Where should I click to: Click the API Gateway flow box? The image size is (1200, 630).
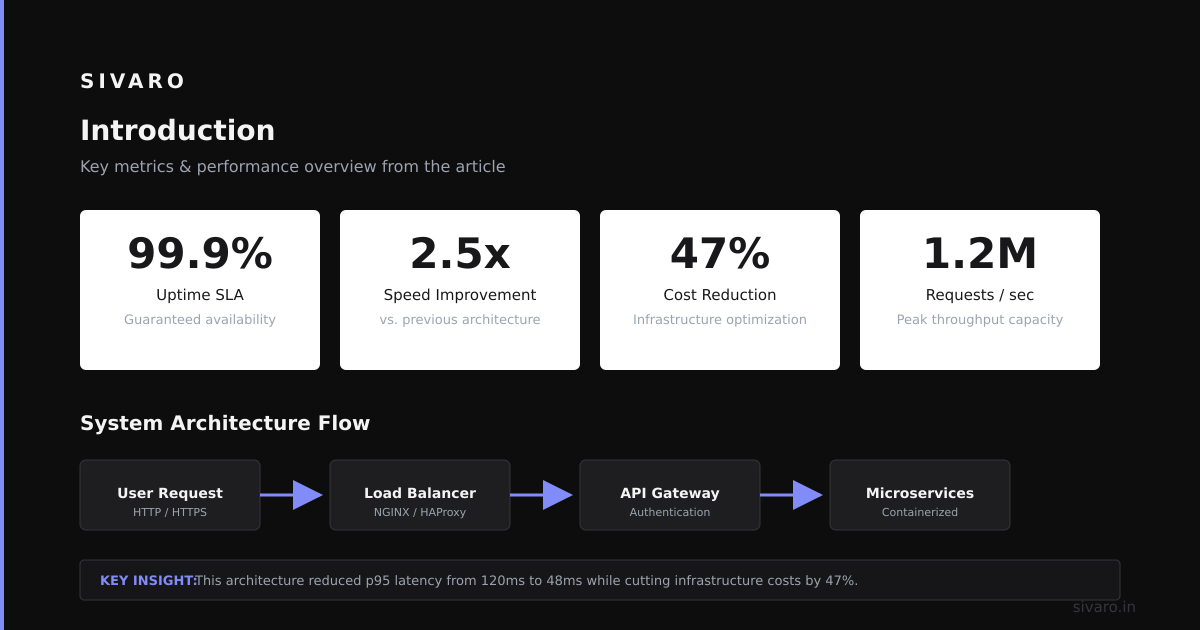point(670,495)
